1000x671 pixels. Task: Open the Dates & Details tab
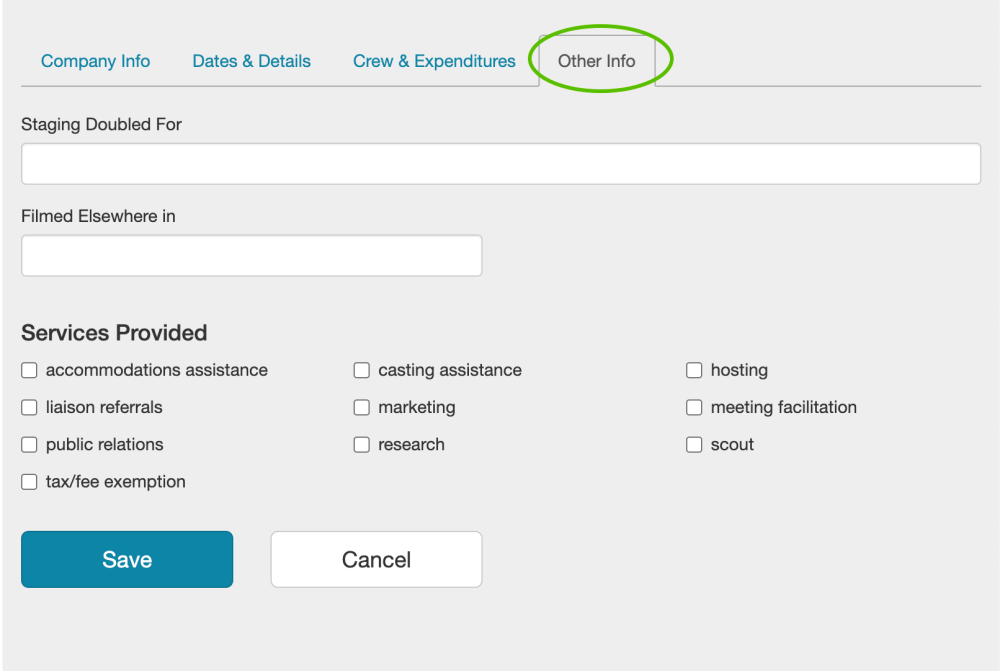coord(251,61)
